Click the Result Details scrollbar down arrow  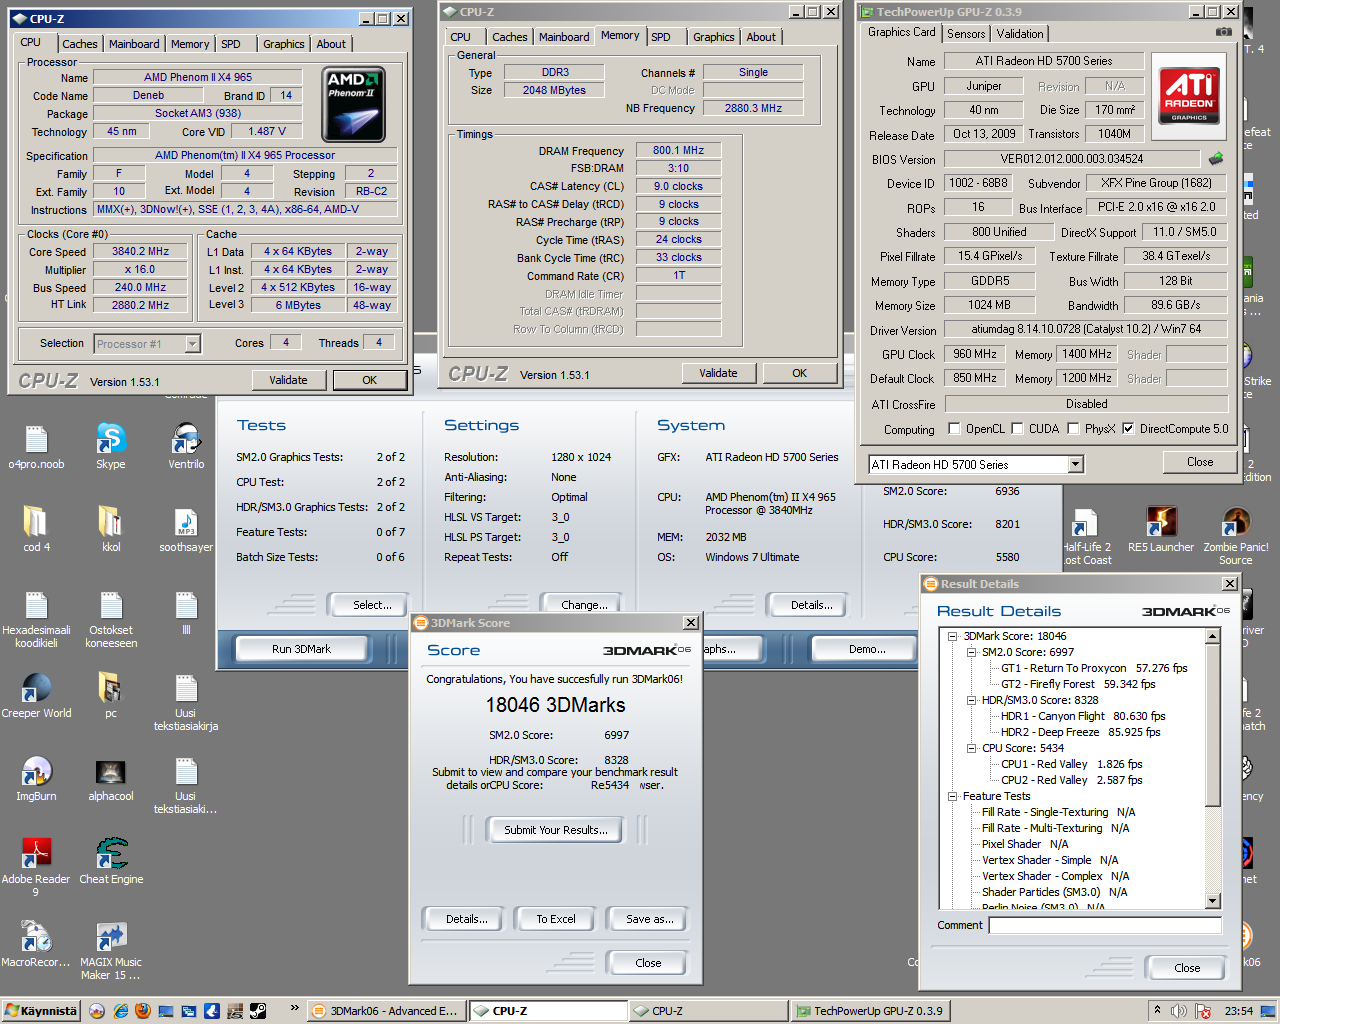[1213, 901]
